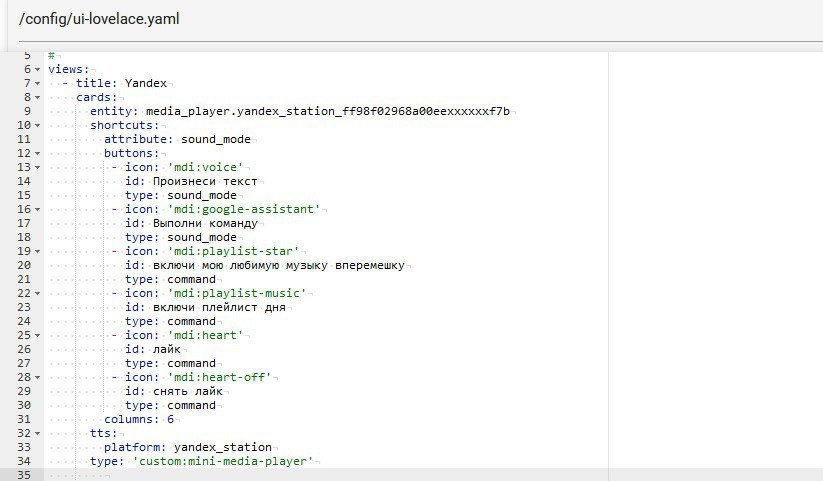Click the 'custom:mini-media-player' string

[x=223, y=461]
